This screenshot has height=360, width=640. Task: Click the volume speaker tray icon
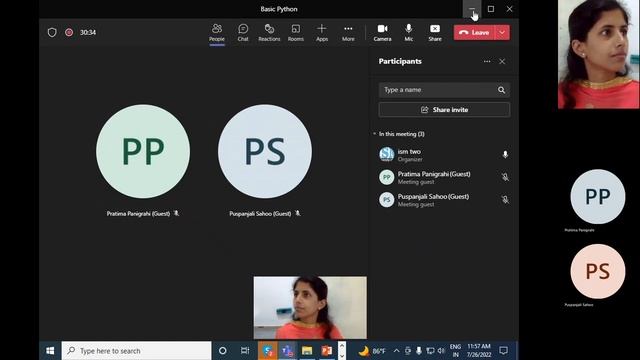pos(441,351)
